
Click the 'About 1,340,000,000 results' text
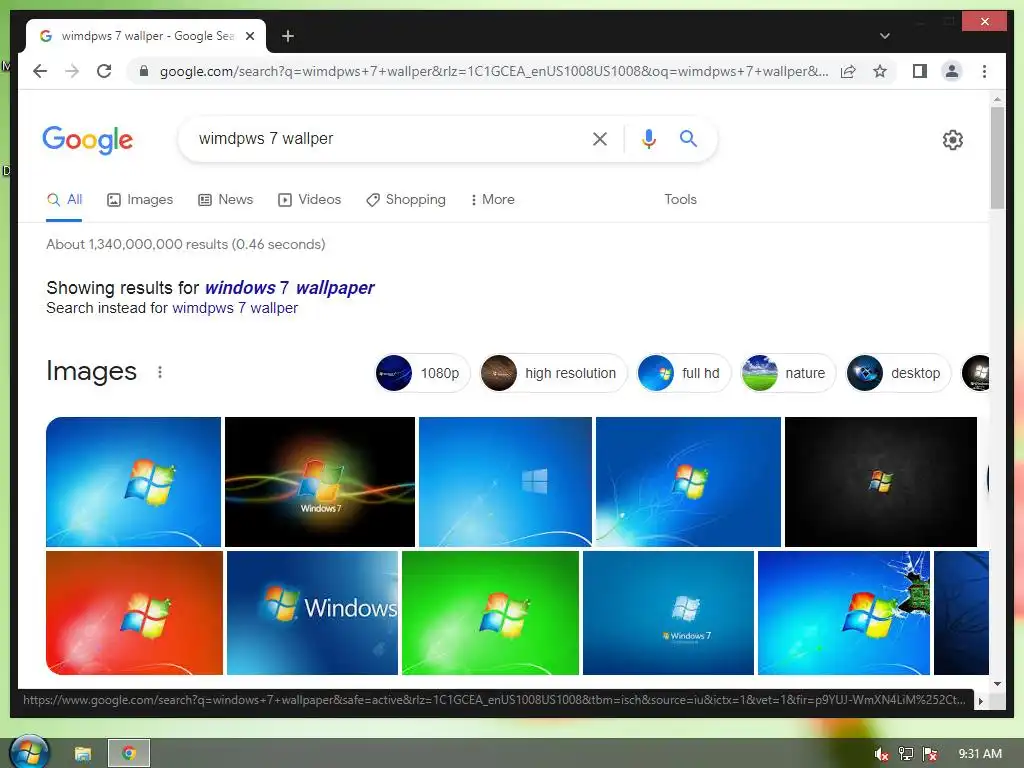[x=185, y=244]
